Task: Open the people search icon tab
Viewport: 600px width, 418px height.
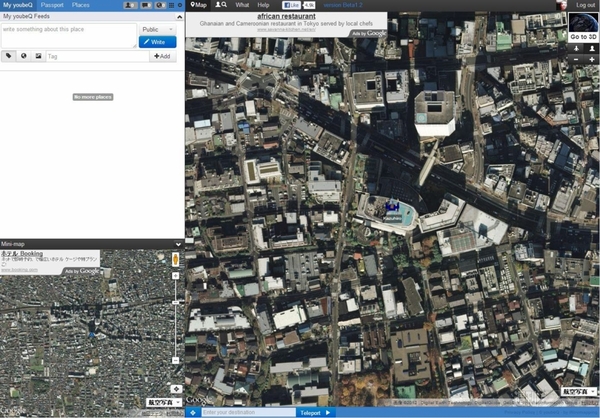Action: point(221,5)
